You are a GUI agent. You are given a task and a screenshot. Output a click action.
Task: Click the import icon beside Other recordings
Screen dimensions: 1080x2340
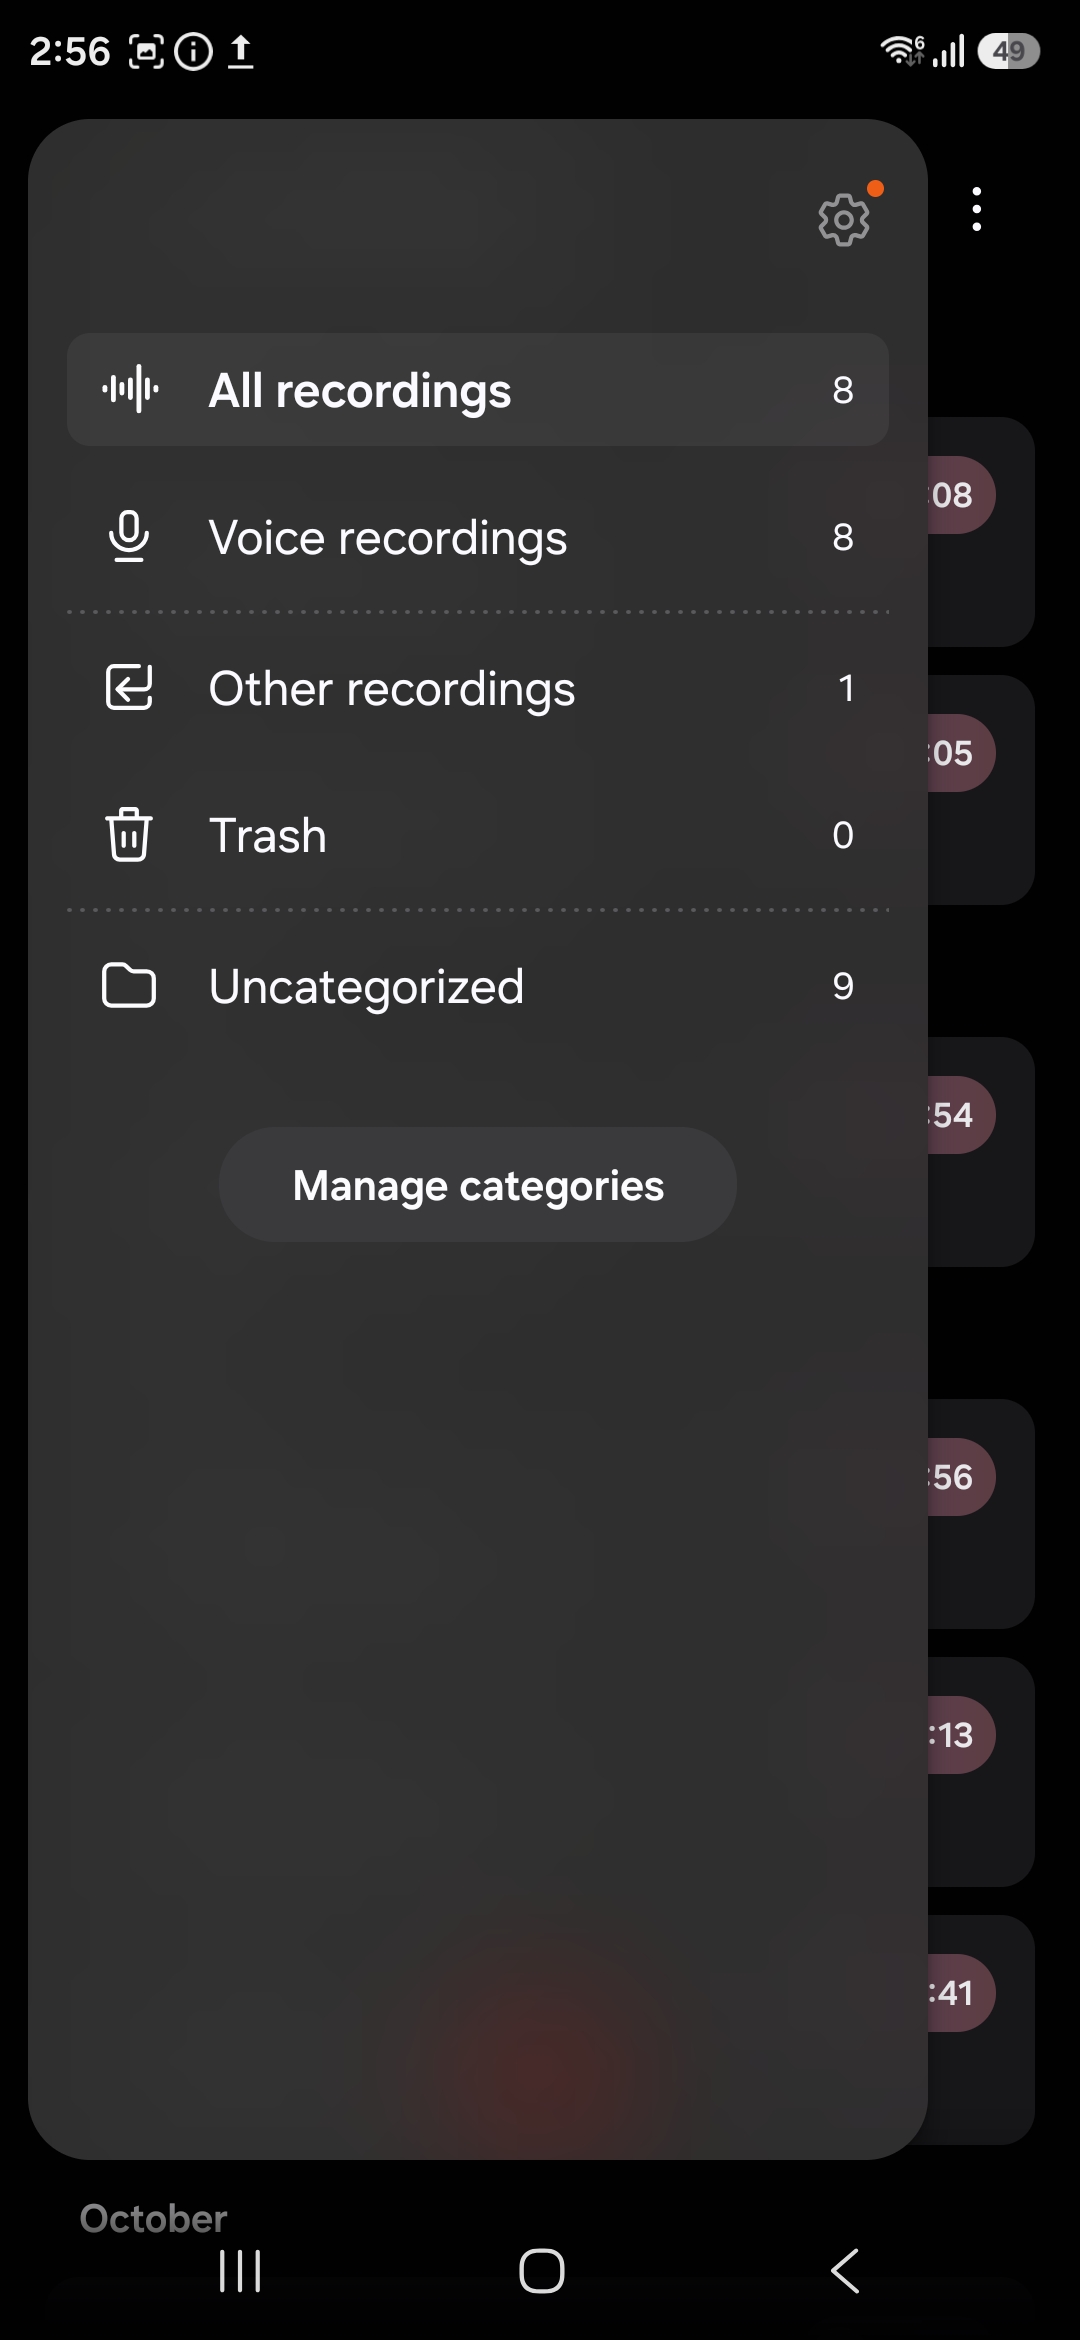(x=128, y=687)
